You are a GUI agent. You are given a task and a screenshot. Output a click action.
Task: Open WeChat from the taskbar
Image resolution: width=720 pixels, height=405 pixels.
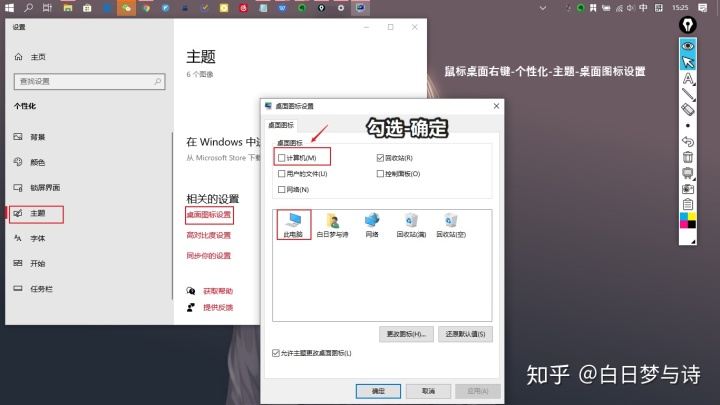coord(126,8)
